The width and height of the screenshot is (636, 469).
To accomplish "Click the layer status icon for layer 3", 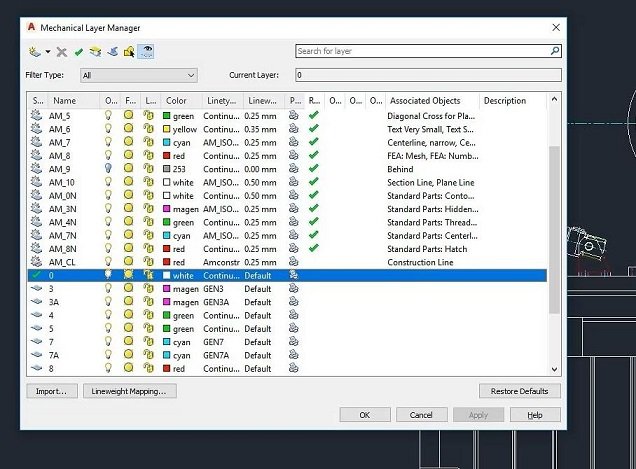I will pyautogui.click(x=37, y=288).
